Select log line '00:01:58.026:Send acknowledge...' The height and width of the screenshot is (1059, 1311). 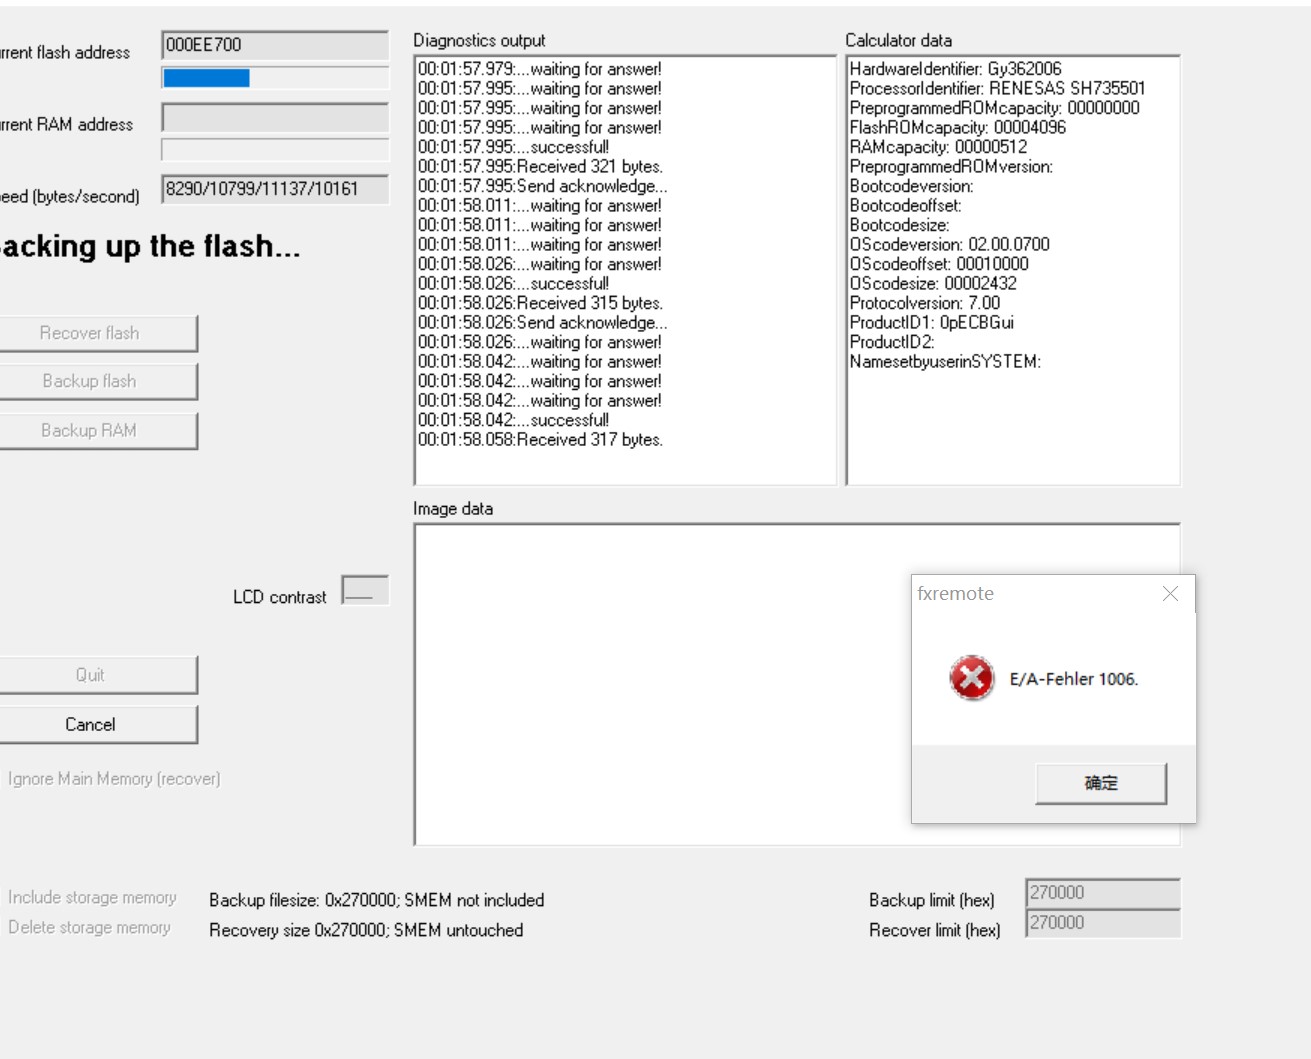(543, 323)
